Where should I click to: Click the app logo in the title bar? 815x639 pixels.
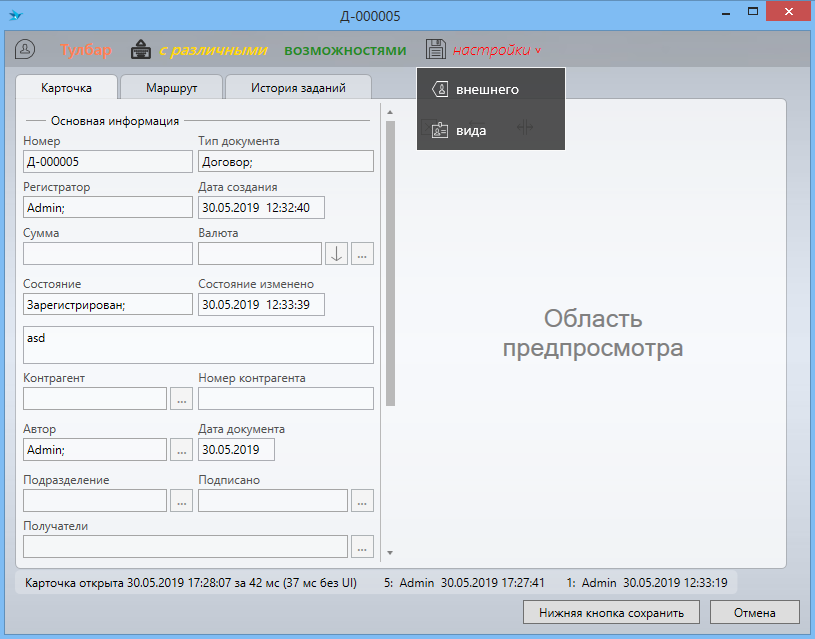tap(15, 15)
